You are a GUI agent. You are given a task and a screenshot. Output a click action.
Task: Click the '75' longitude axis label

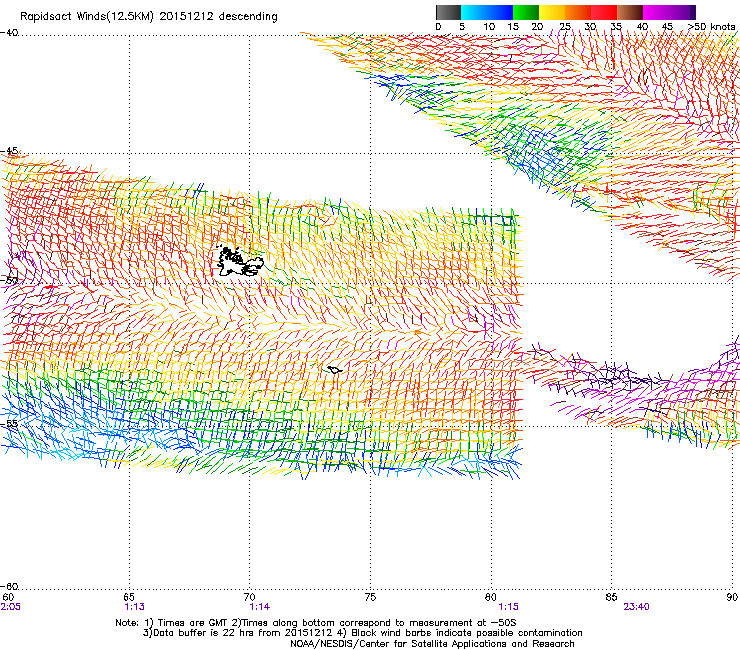[x=370, y=597]
